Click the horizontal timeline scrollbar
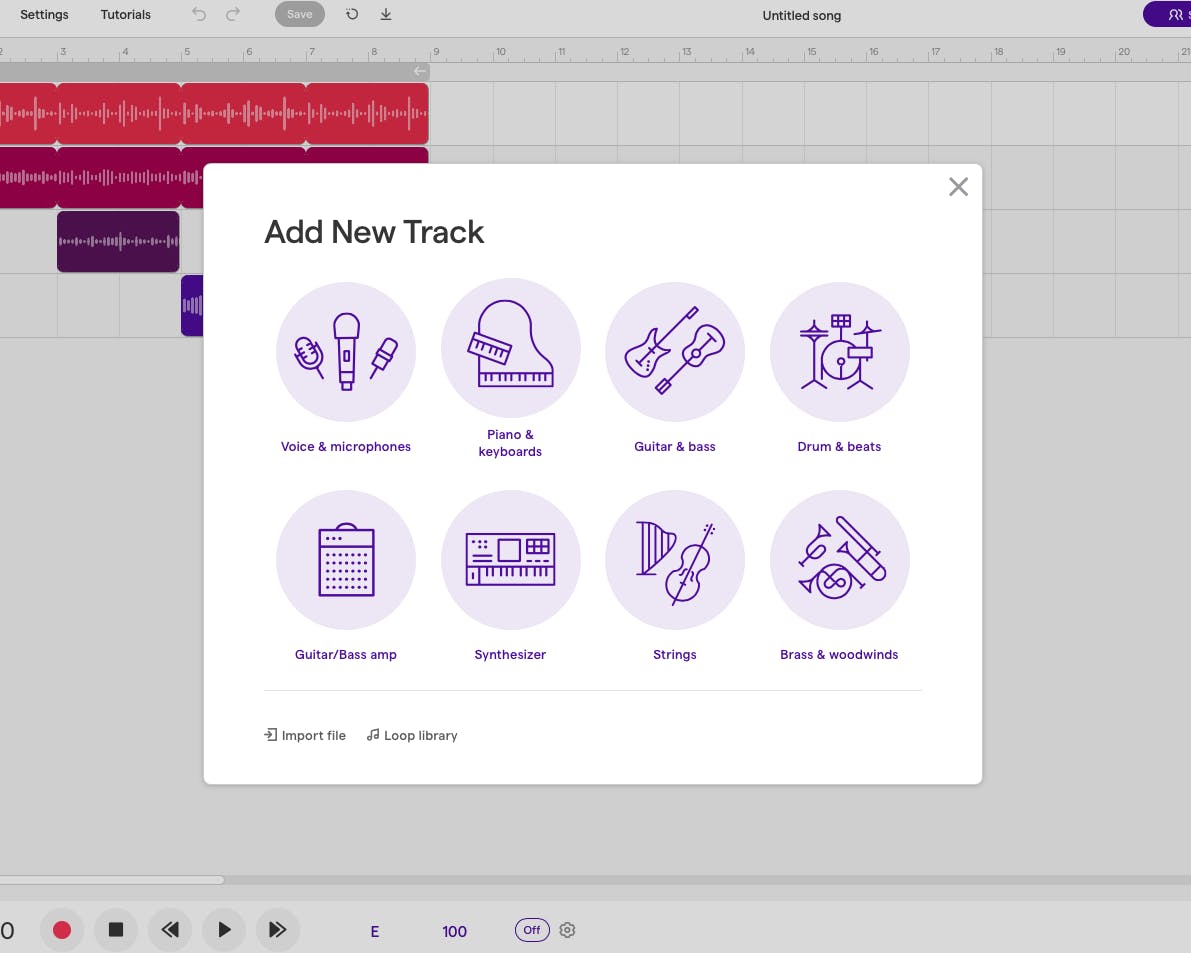This screenshot has width=1191, height=953. pyautogui.click(x=112, y=879)
